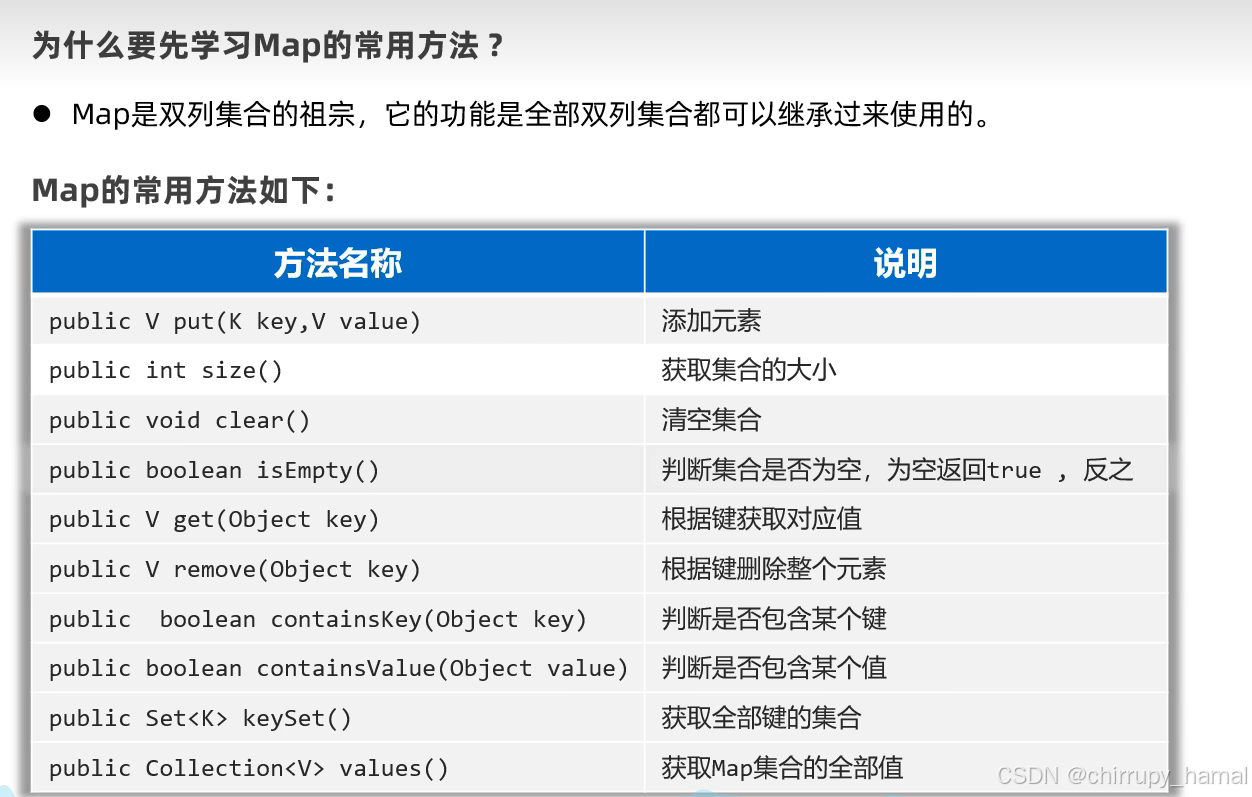Select cell public V remove(Object key)
Screen dimensions: 1252x797
click(338, 569)
